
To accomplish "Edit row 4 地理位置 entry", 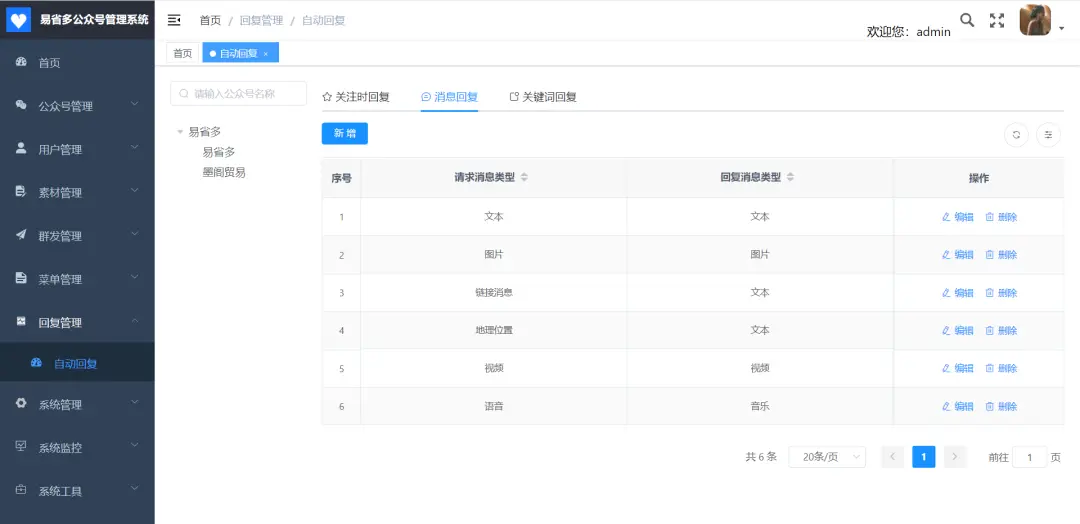I will pyautogui.click(x=957, y=331).
